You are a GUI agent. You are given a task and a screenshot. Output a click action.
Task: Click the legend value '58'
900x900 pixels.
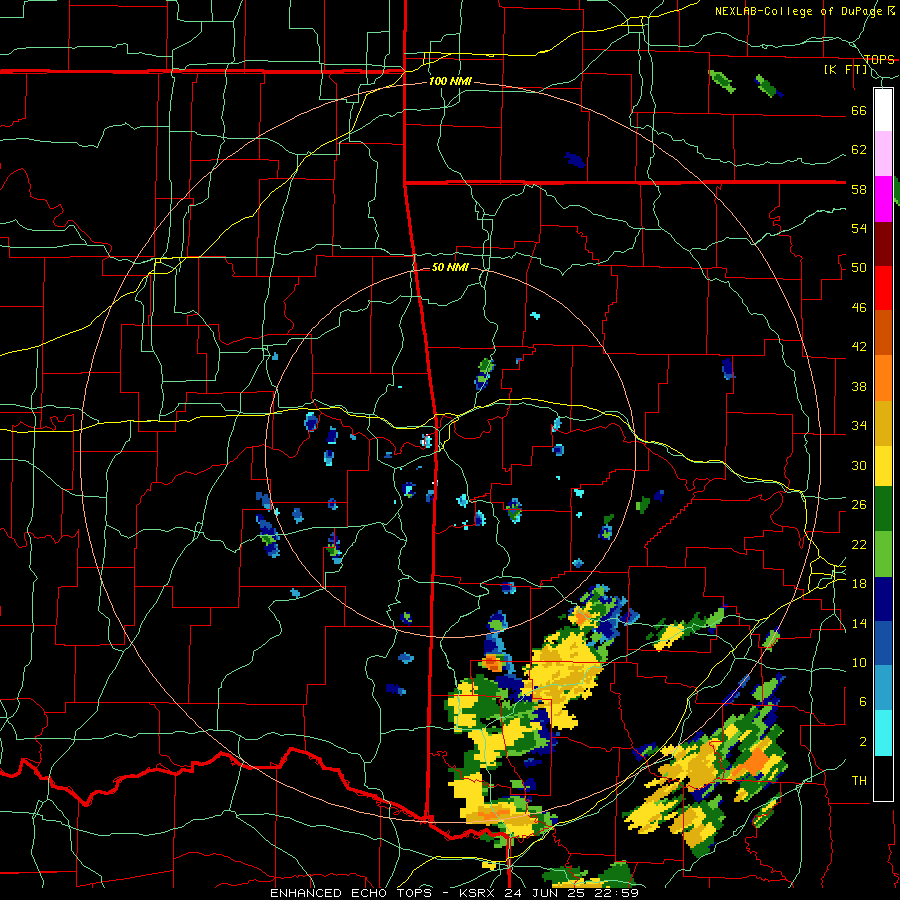click(859, 189)
